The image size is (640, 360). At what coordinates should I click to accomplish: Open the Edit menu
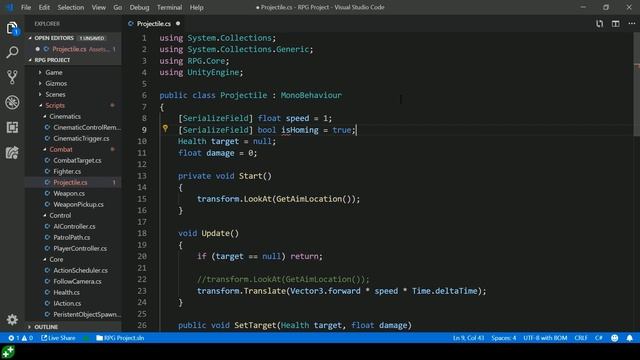(44, 7)
